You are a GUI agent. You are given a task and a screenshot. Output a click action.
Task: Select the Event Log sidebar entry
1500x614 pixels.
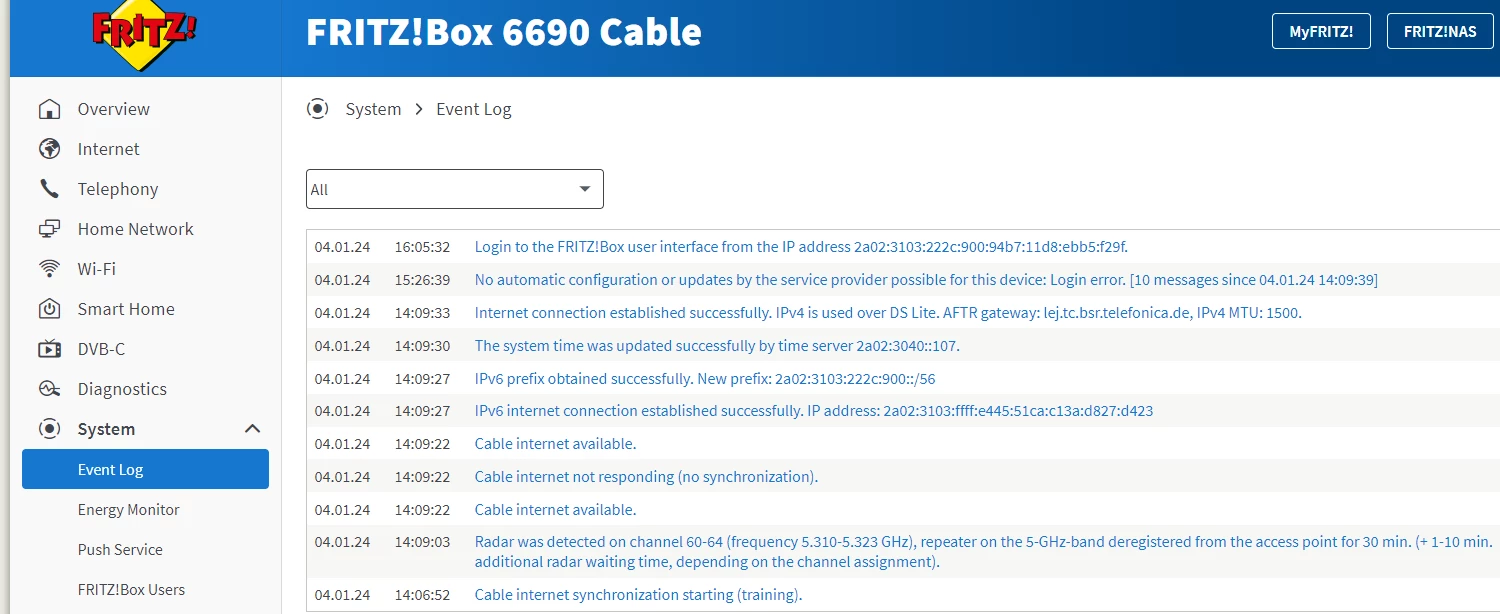[145, 469]
